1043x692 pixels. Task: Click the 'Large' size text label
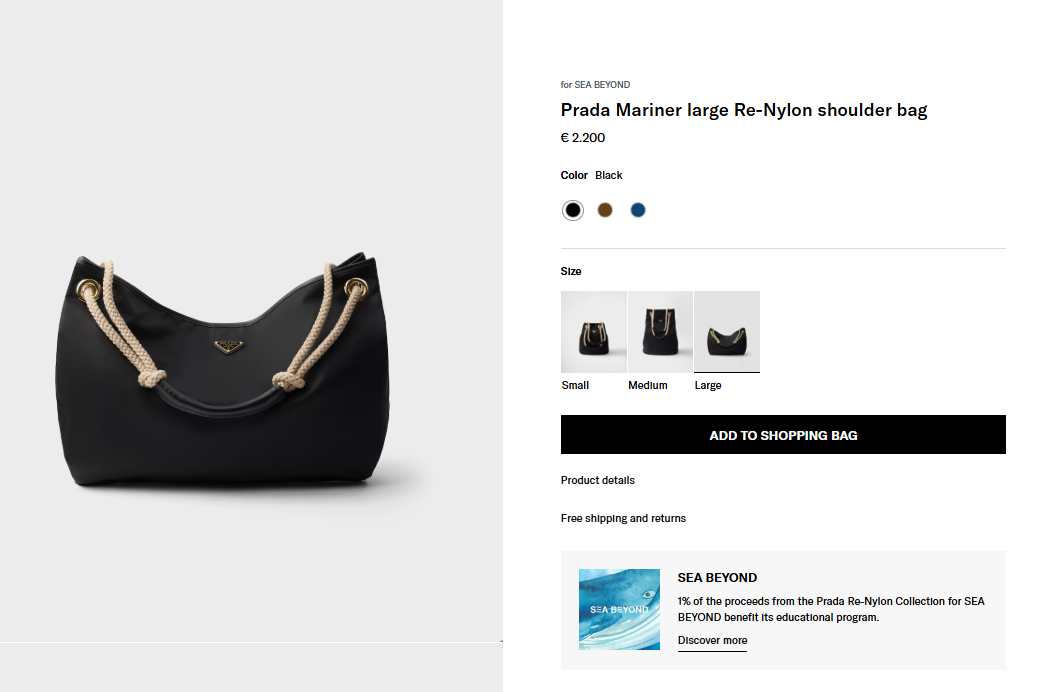coord(708,385)
